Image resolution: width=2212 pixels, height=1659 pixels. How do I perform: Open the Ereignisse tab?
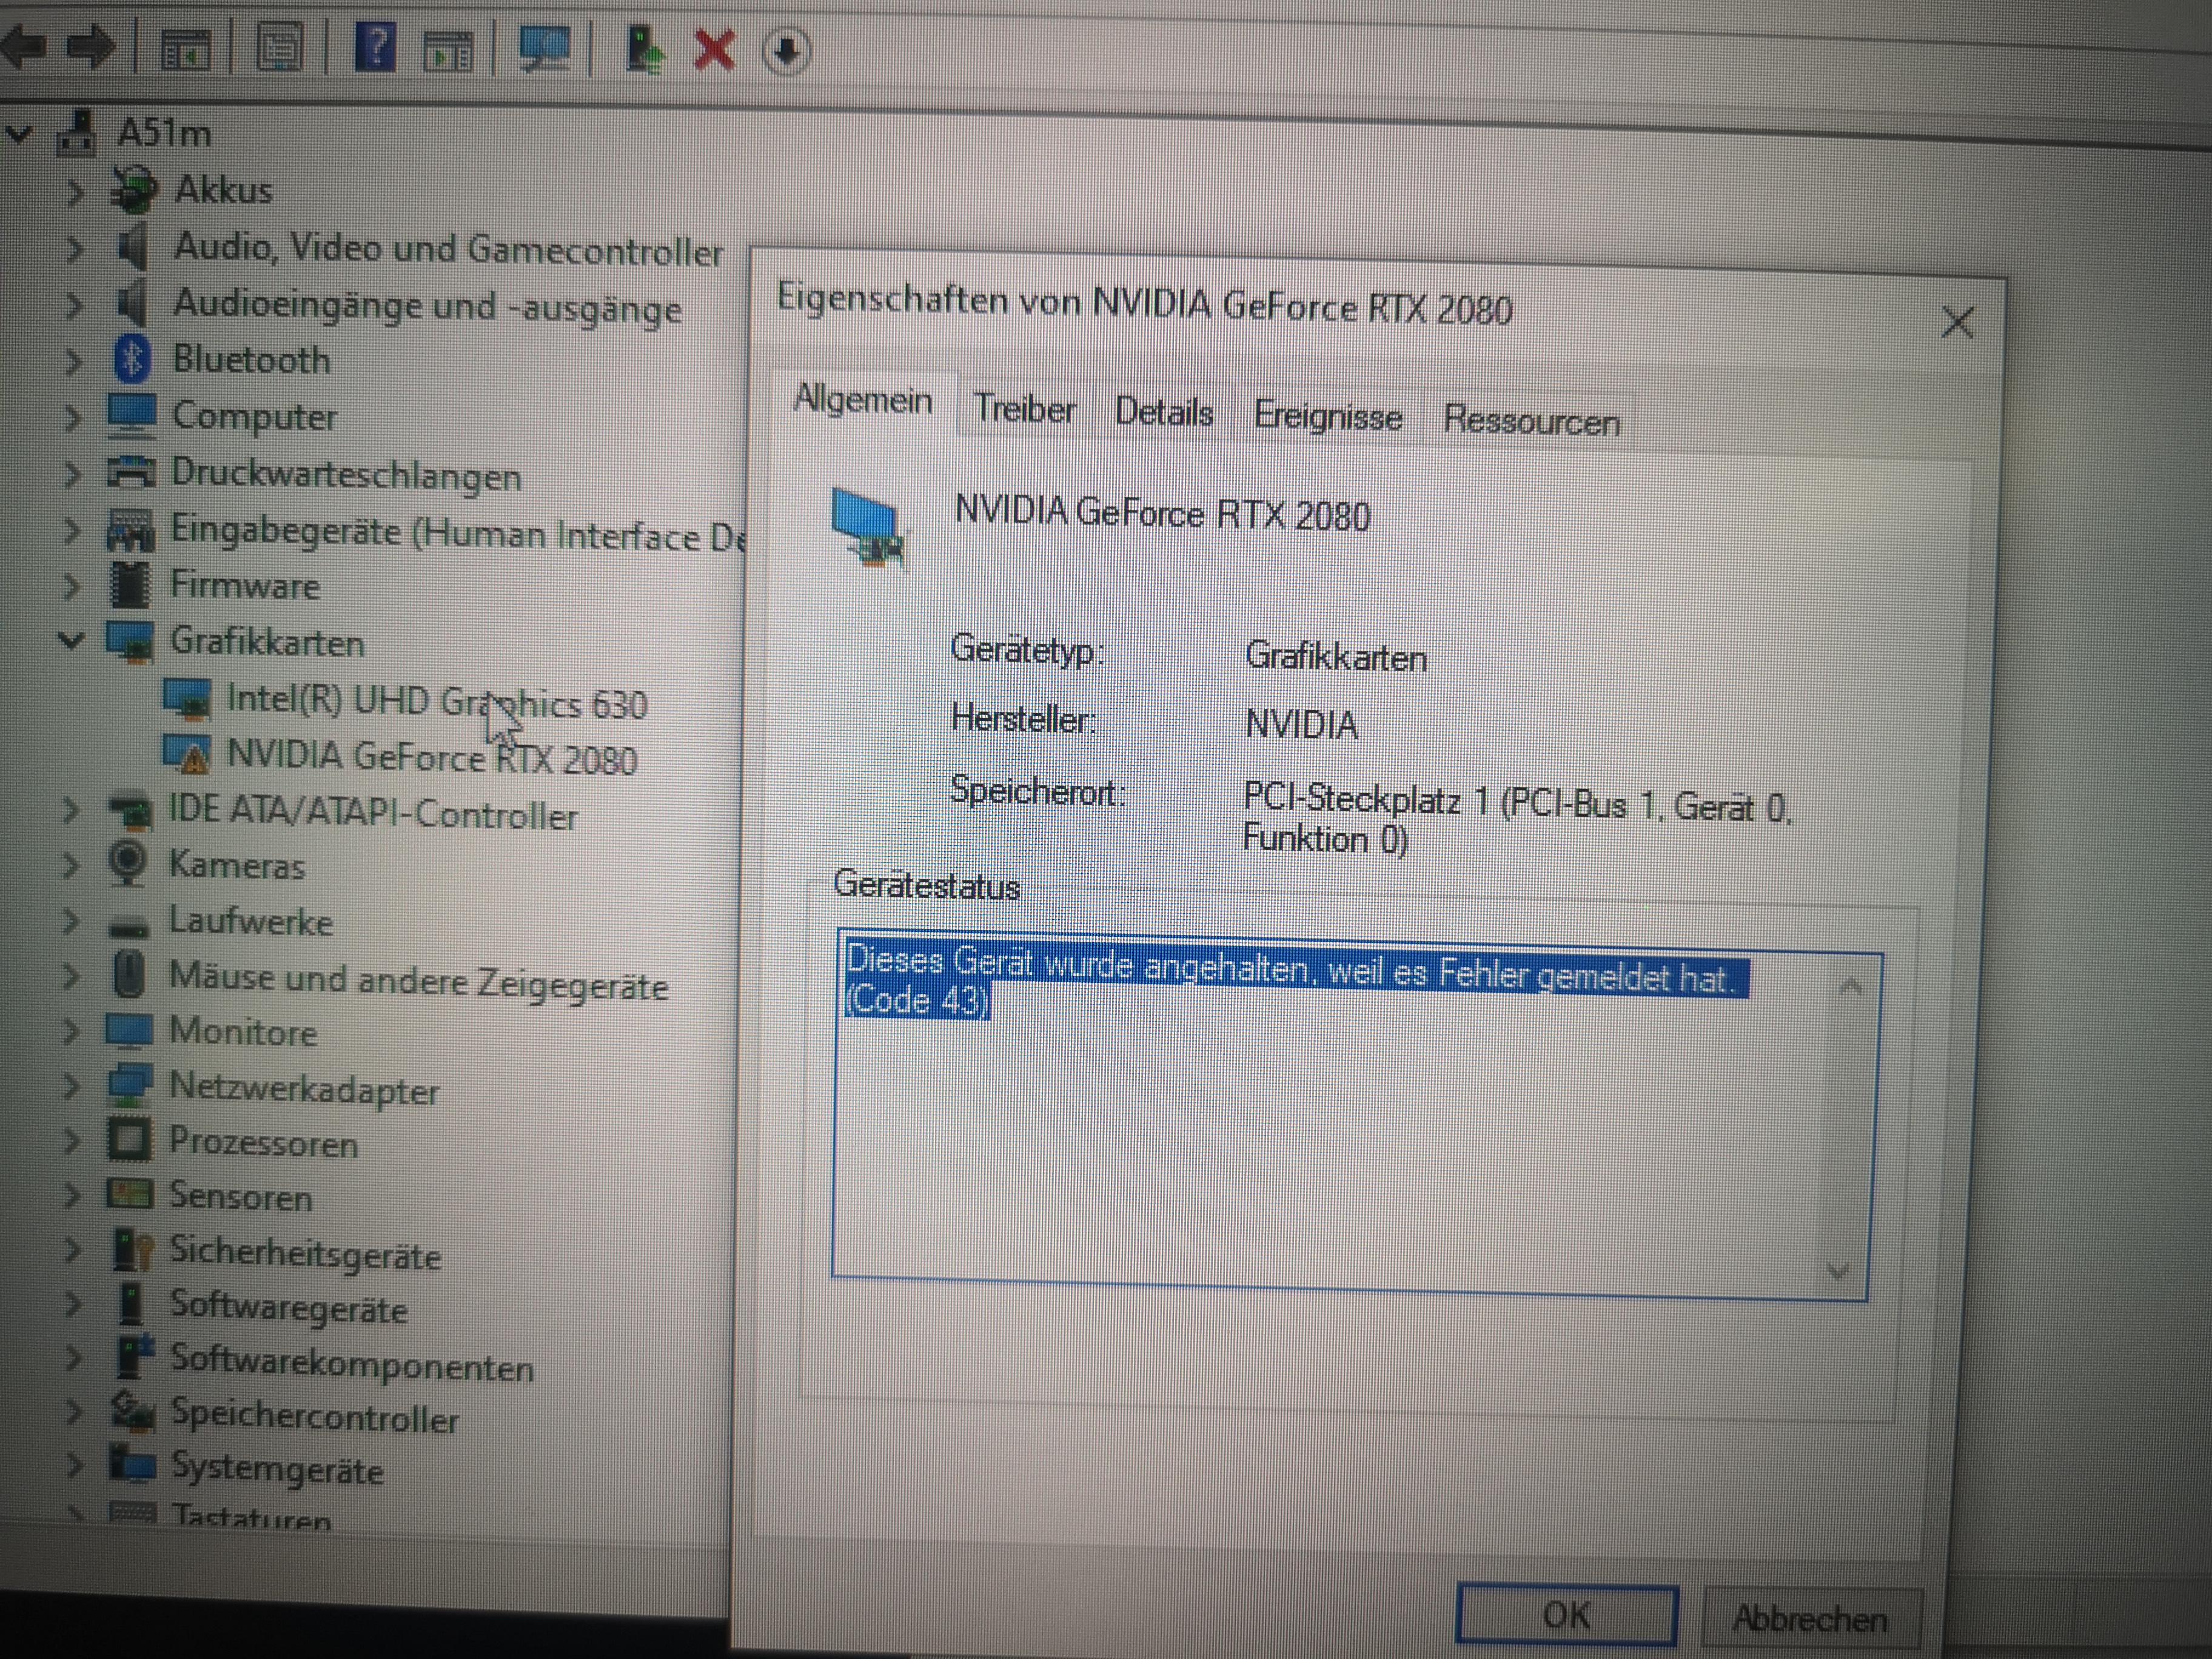coord(1328,416)
